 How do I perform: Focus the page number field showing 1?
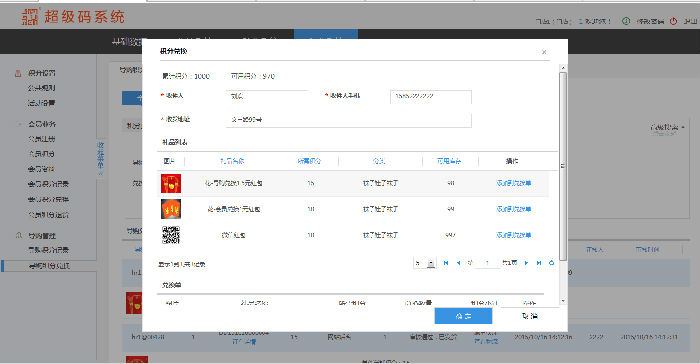(487, 263)
